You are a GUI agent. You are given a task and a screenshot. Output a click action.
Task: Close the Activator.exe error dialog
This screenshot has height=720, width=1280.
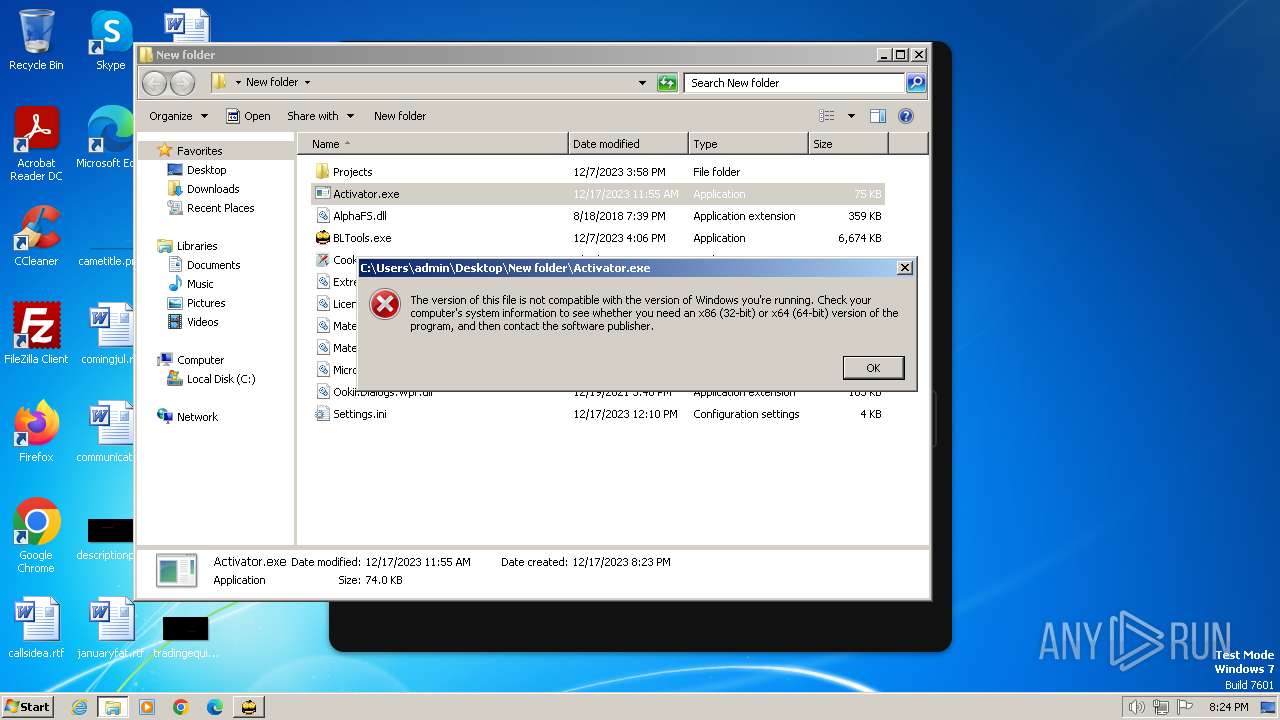(x=904, y=268)
